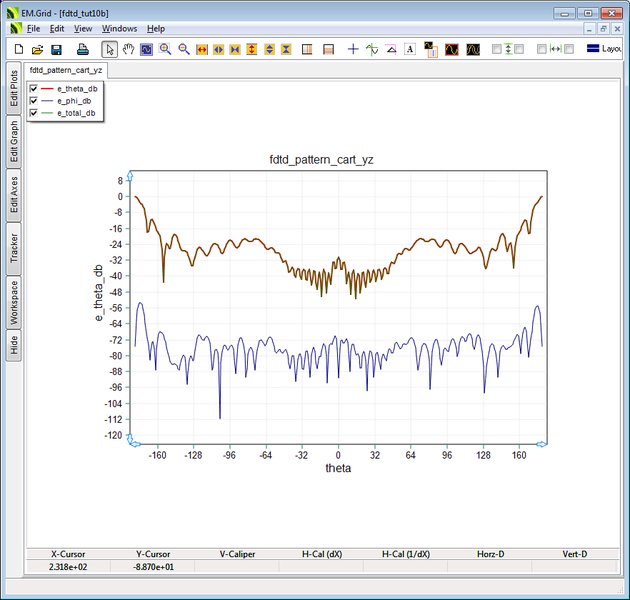
Task: Activate the hand pan tool
Action: click(128, 49)
